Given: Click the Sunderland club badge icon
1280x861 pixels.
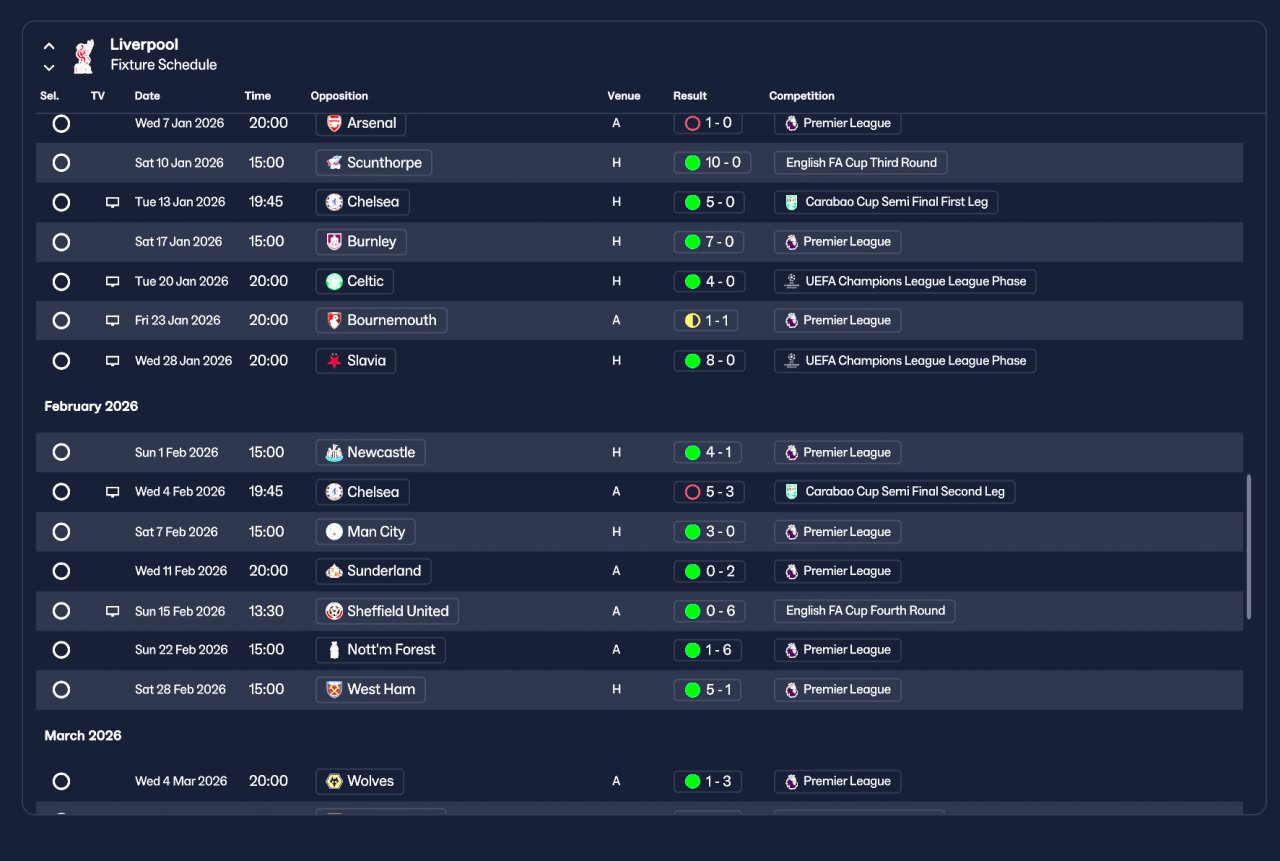Looking at the screenshot, I should click(334, 571).
